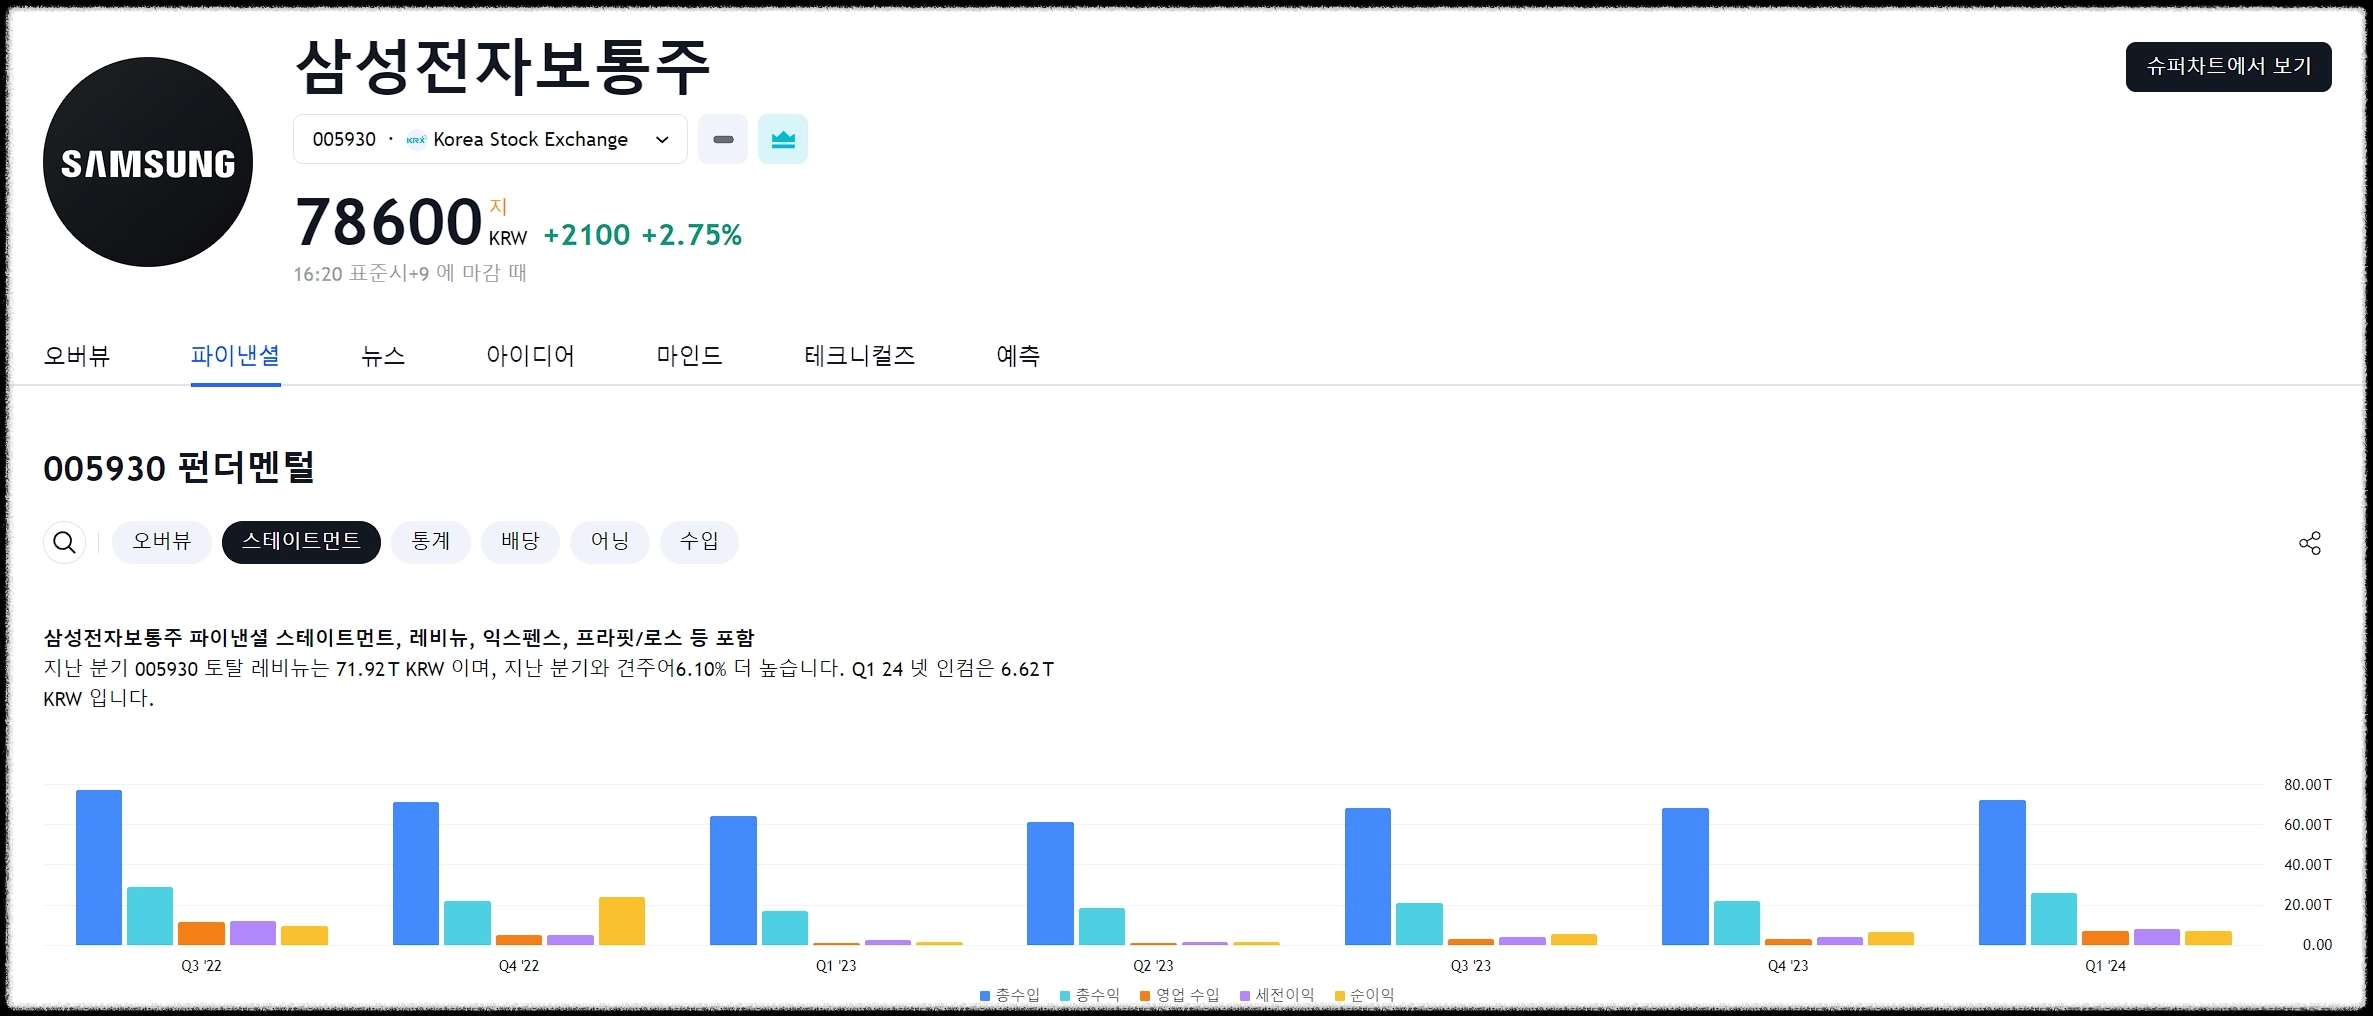Image resolution: width=2373 pixels, height=1016 pixels.
Task: Click the gray dash icon button beside the exchange
Action: 723,139
